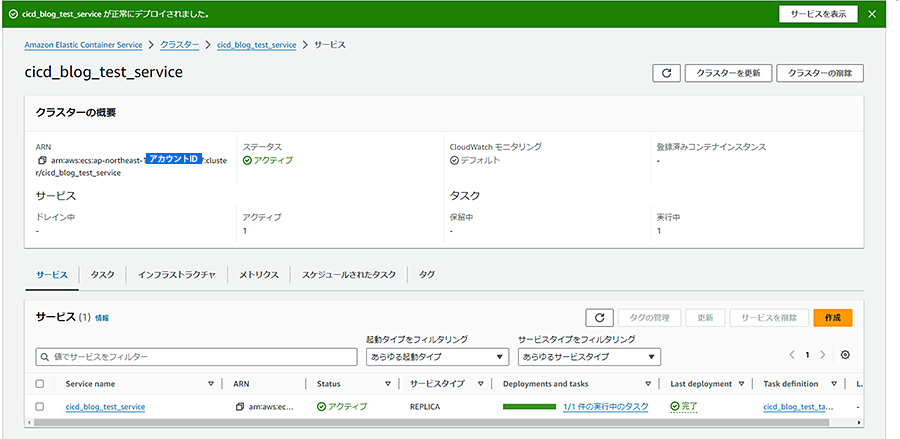Viewport: 900px width, 439px height.
Task: Dismiss the green success banner
Action: 872,14
